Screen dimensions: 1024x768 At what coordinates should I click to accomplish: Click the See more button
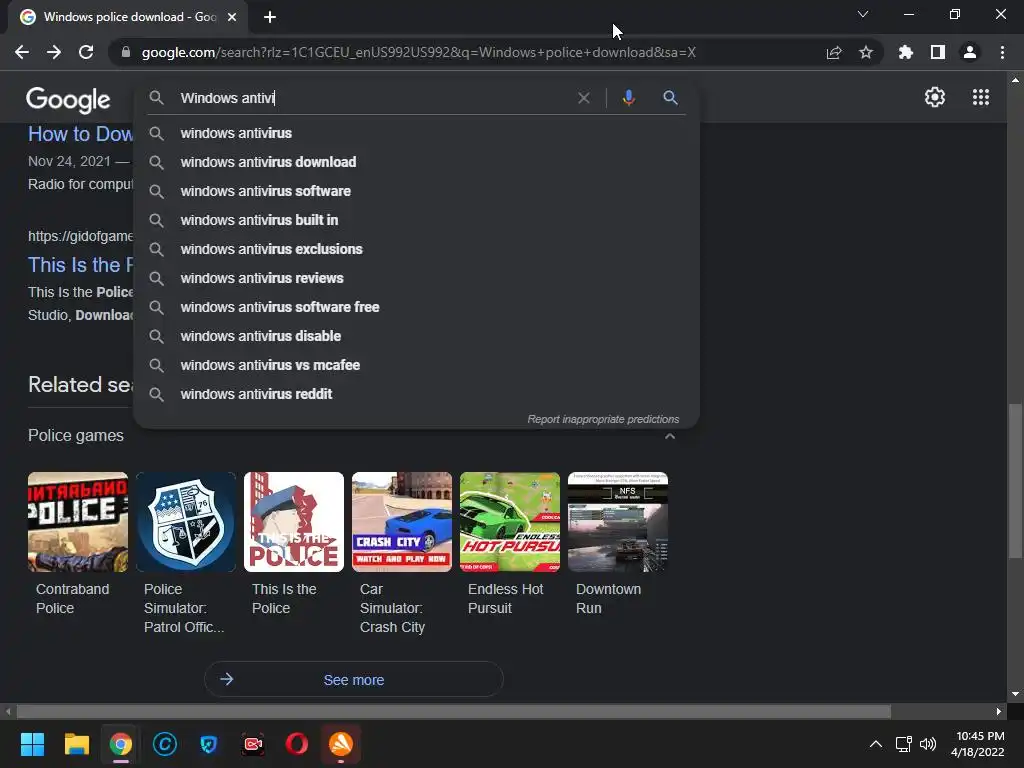point(354,679)
